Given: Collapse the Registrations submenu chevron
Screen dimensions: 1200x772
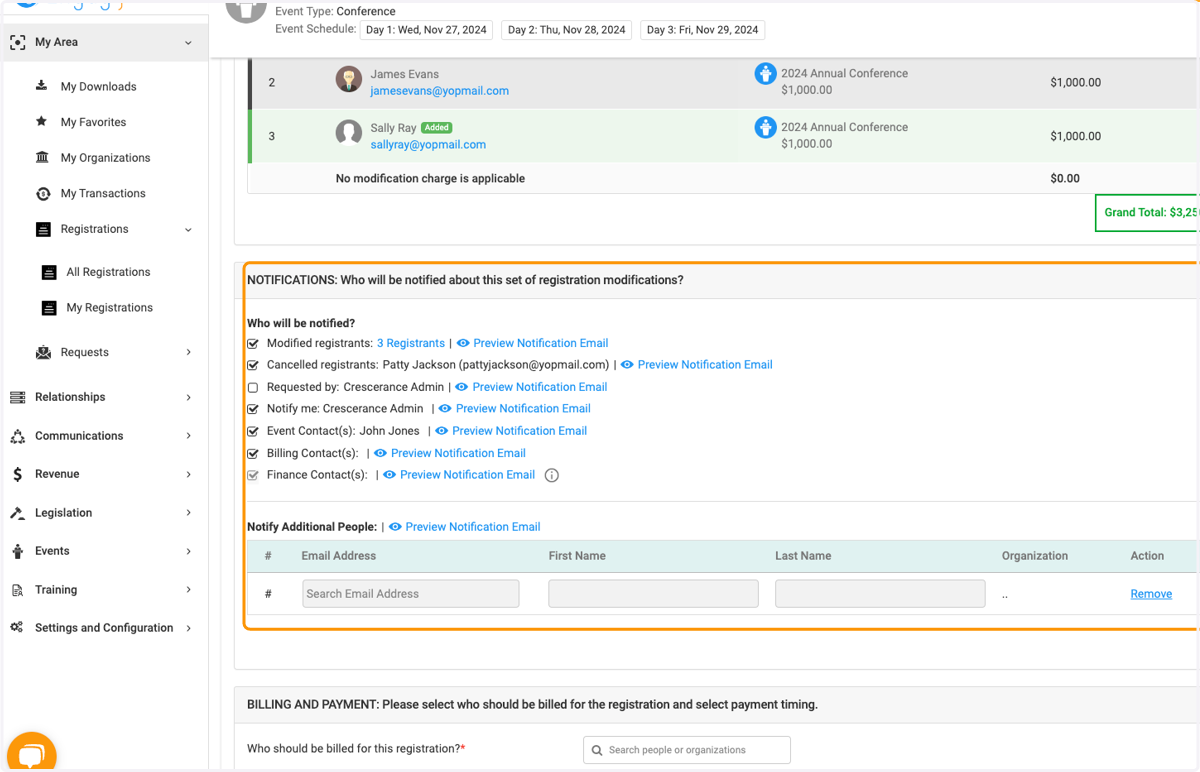Looking at the screenshot, I should pos(188,230).
